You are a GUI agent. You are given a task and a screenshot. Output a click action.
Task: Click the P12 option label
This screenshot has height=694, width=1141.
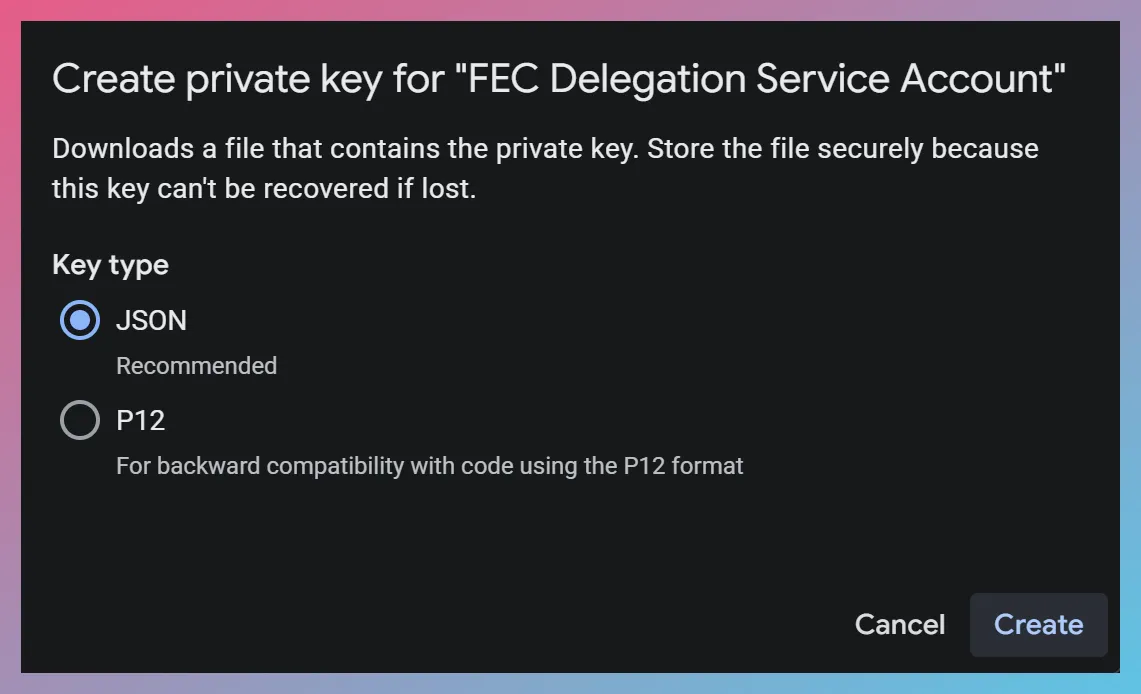(x=140, y=421)
